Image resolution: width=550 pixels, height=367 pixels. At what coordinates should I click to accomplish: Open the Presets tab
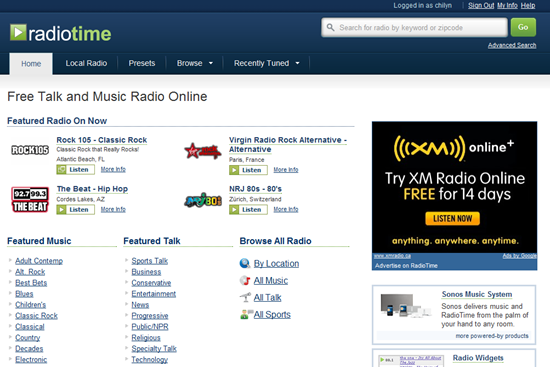[142, 63]
